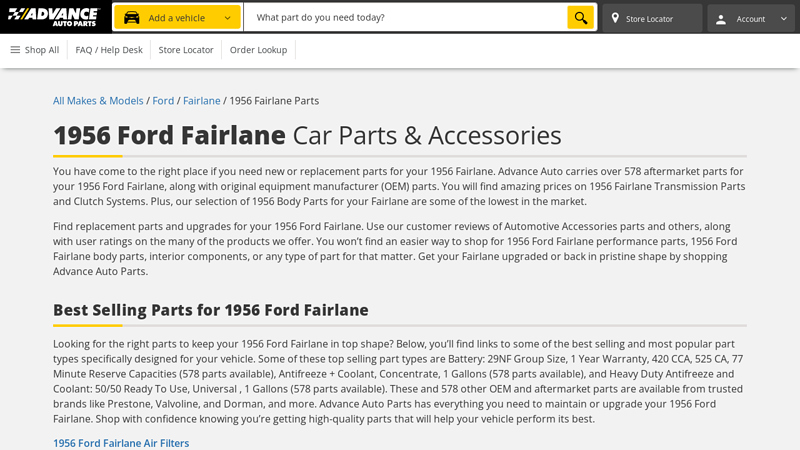800x450 pixels.
Task: Click the 'Best Selling Parts for 1956 Ford Fairlane' heading
Action: 211,310
